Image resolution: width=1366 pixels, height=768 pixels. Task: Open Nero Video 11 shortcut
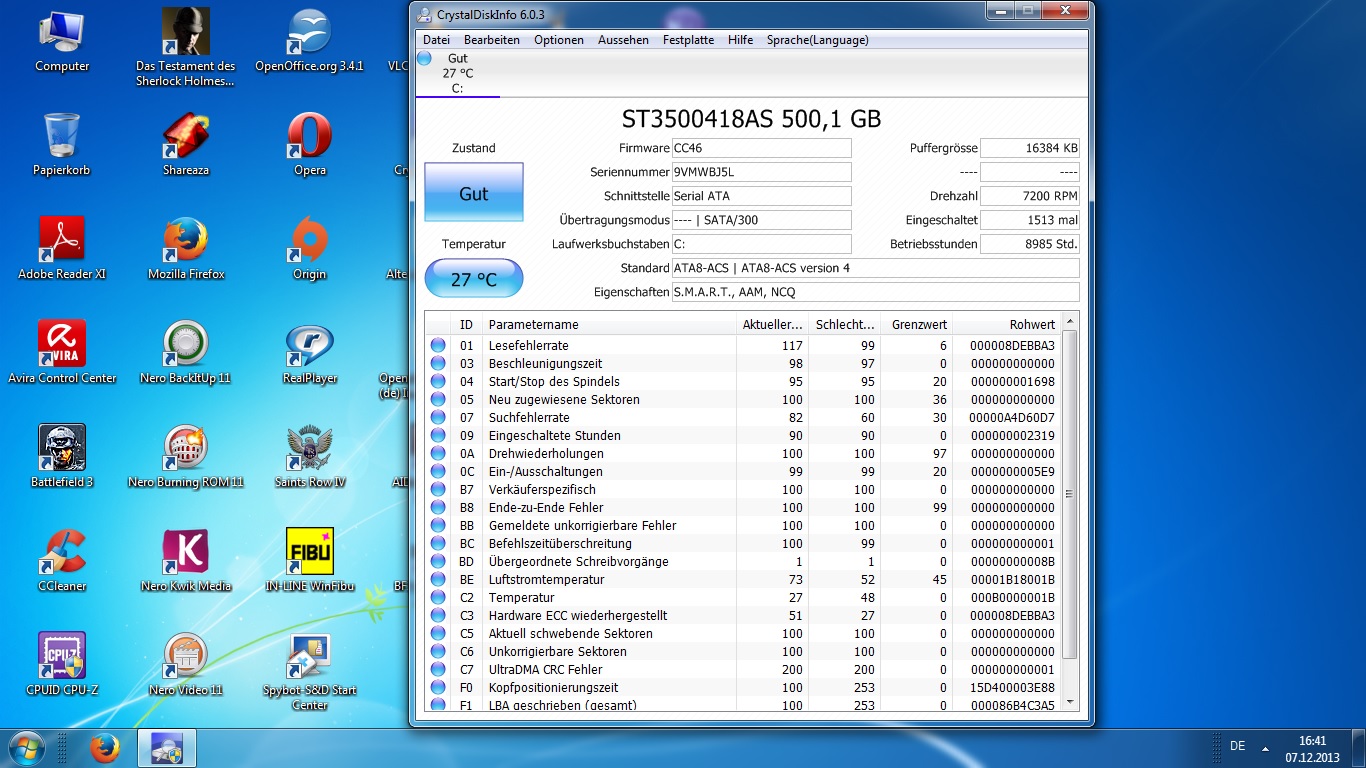(x=186, y=664)
